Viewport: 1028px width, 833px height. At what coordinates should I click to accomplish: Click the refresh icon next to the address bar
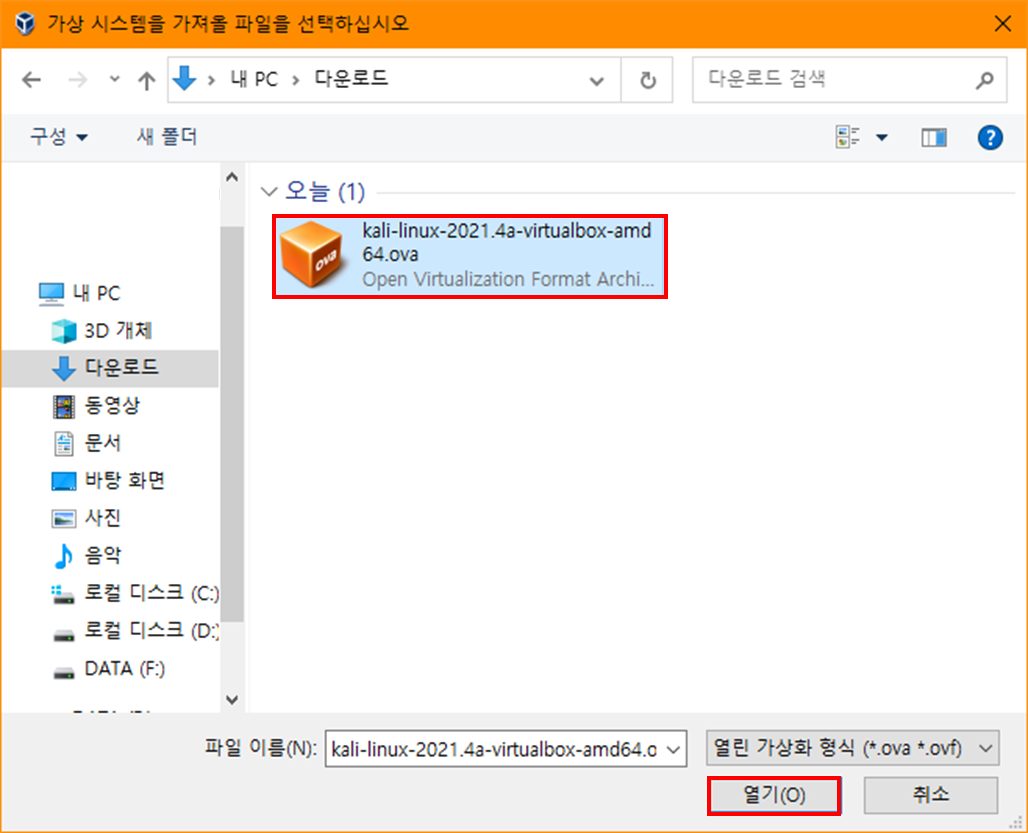[647, 80]
